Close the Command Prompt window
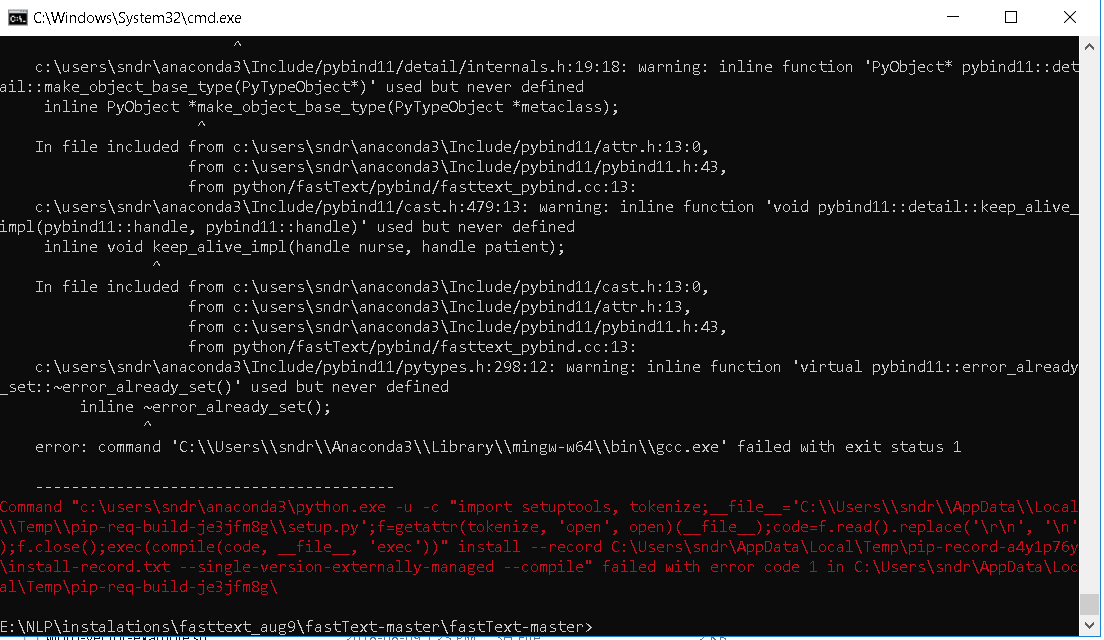The width and height of the screenshot is (1104, 640). [1070, 17]
